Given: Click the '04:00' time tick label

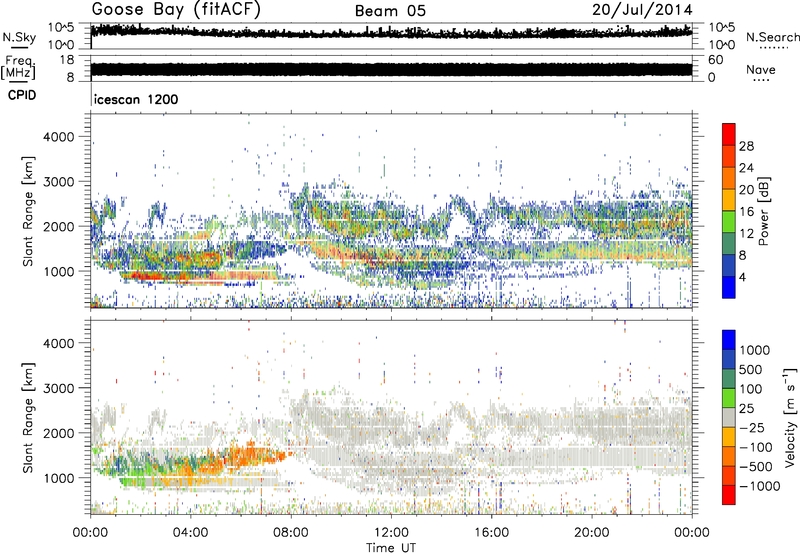Looking at the screenshot, I should click(x=191, y=533).
